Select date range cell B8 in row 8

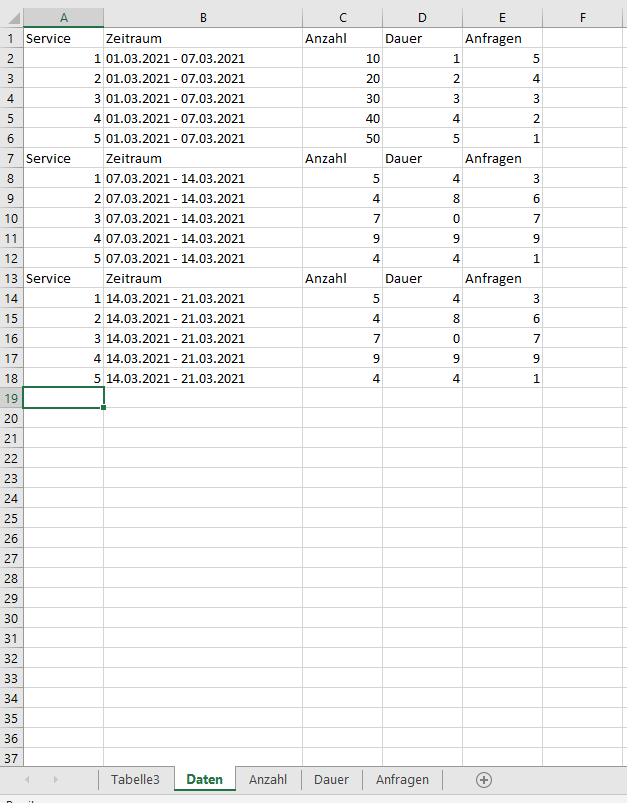tap(203, 178)
